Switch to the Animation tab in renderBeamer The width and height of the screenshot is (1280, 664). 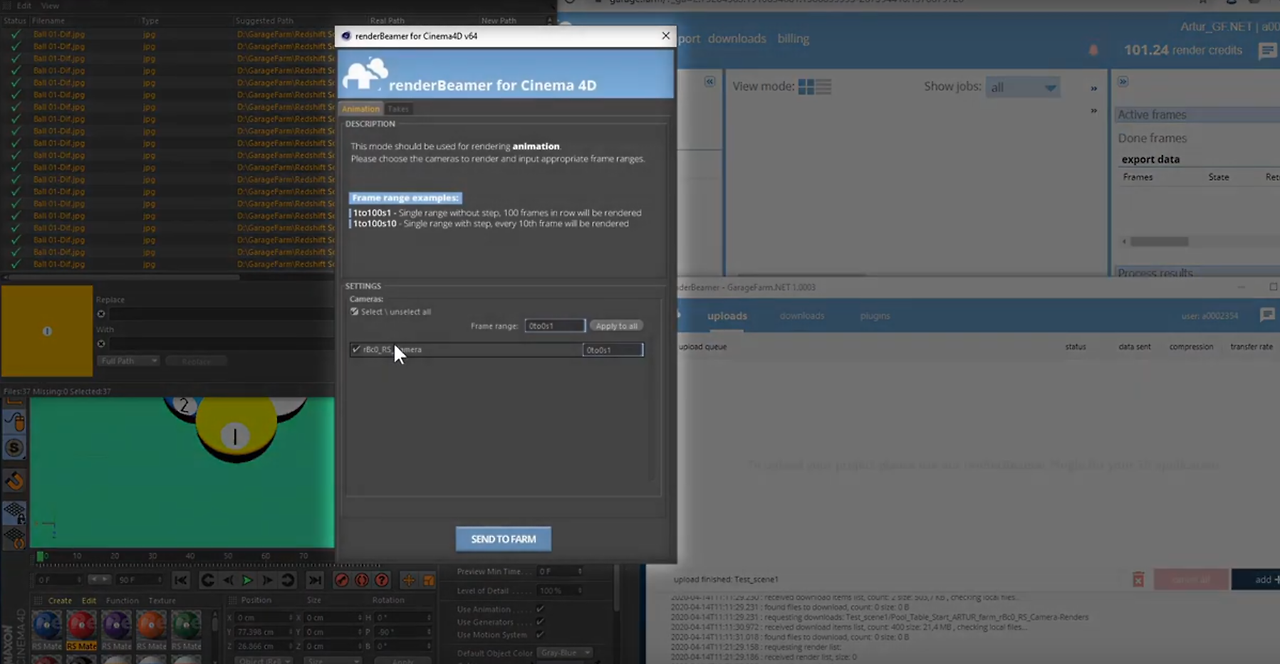pos(361,109)
